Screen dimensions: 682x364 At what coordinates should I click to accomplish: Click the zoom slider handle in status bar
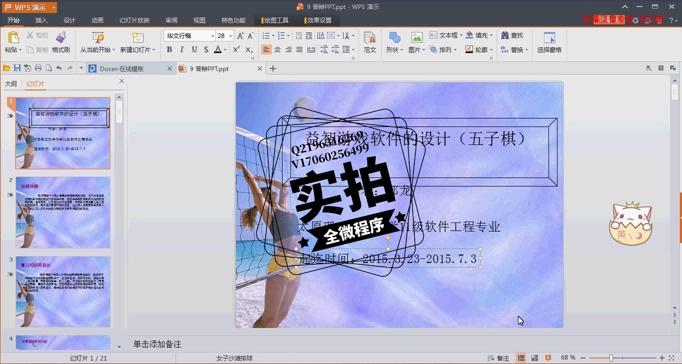pos(611,358)
